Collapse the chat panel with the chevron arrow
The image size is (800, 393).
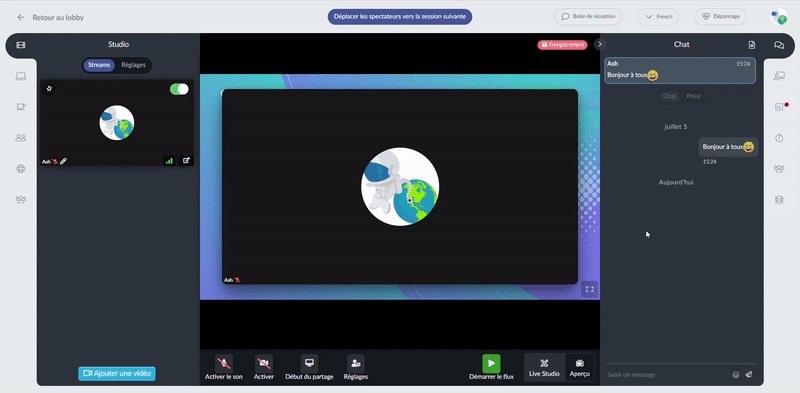click(599, 44)
